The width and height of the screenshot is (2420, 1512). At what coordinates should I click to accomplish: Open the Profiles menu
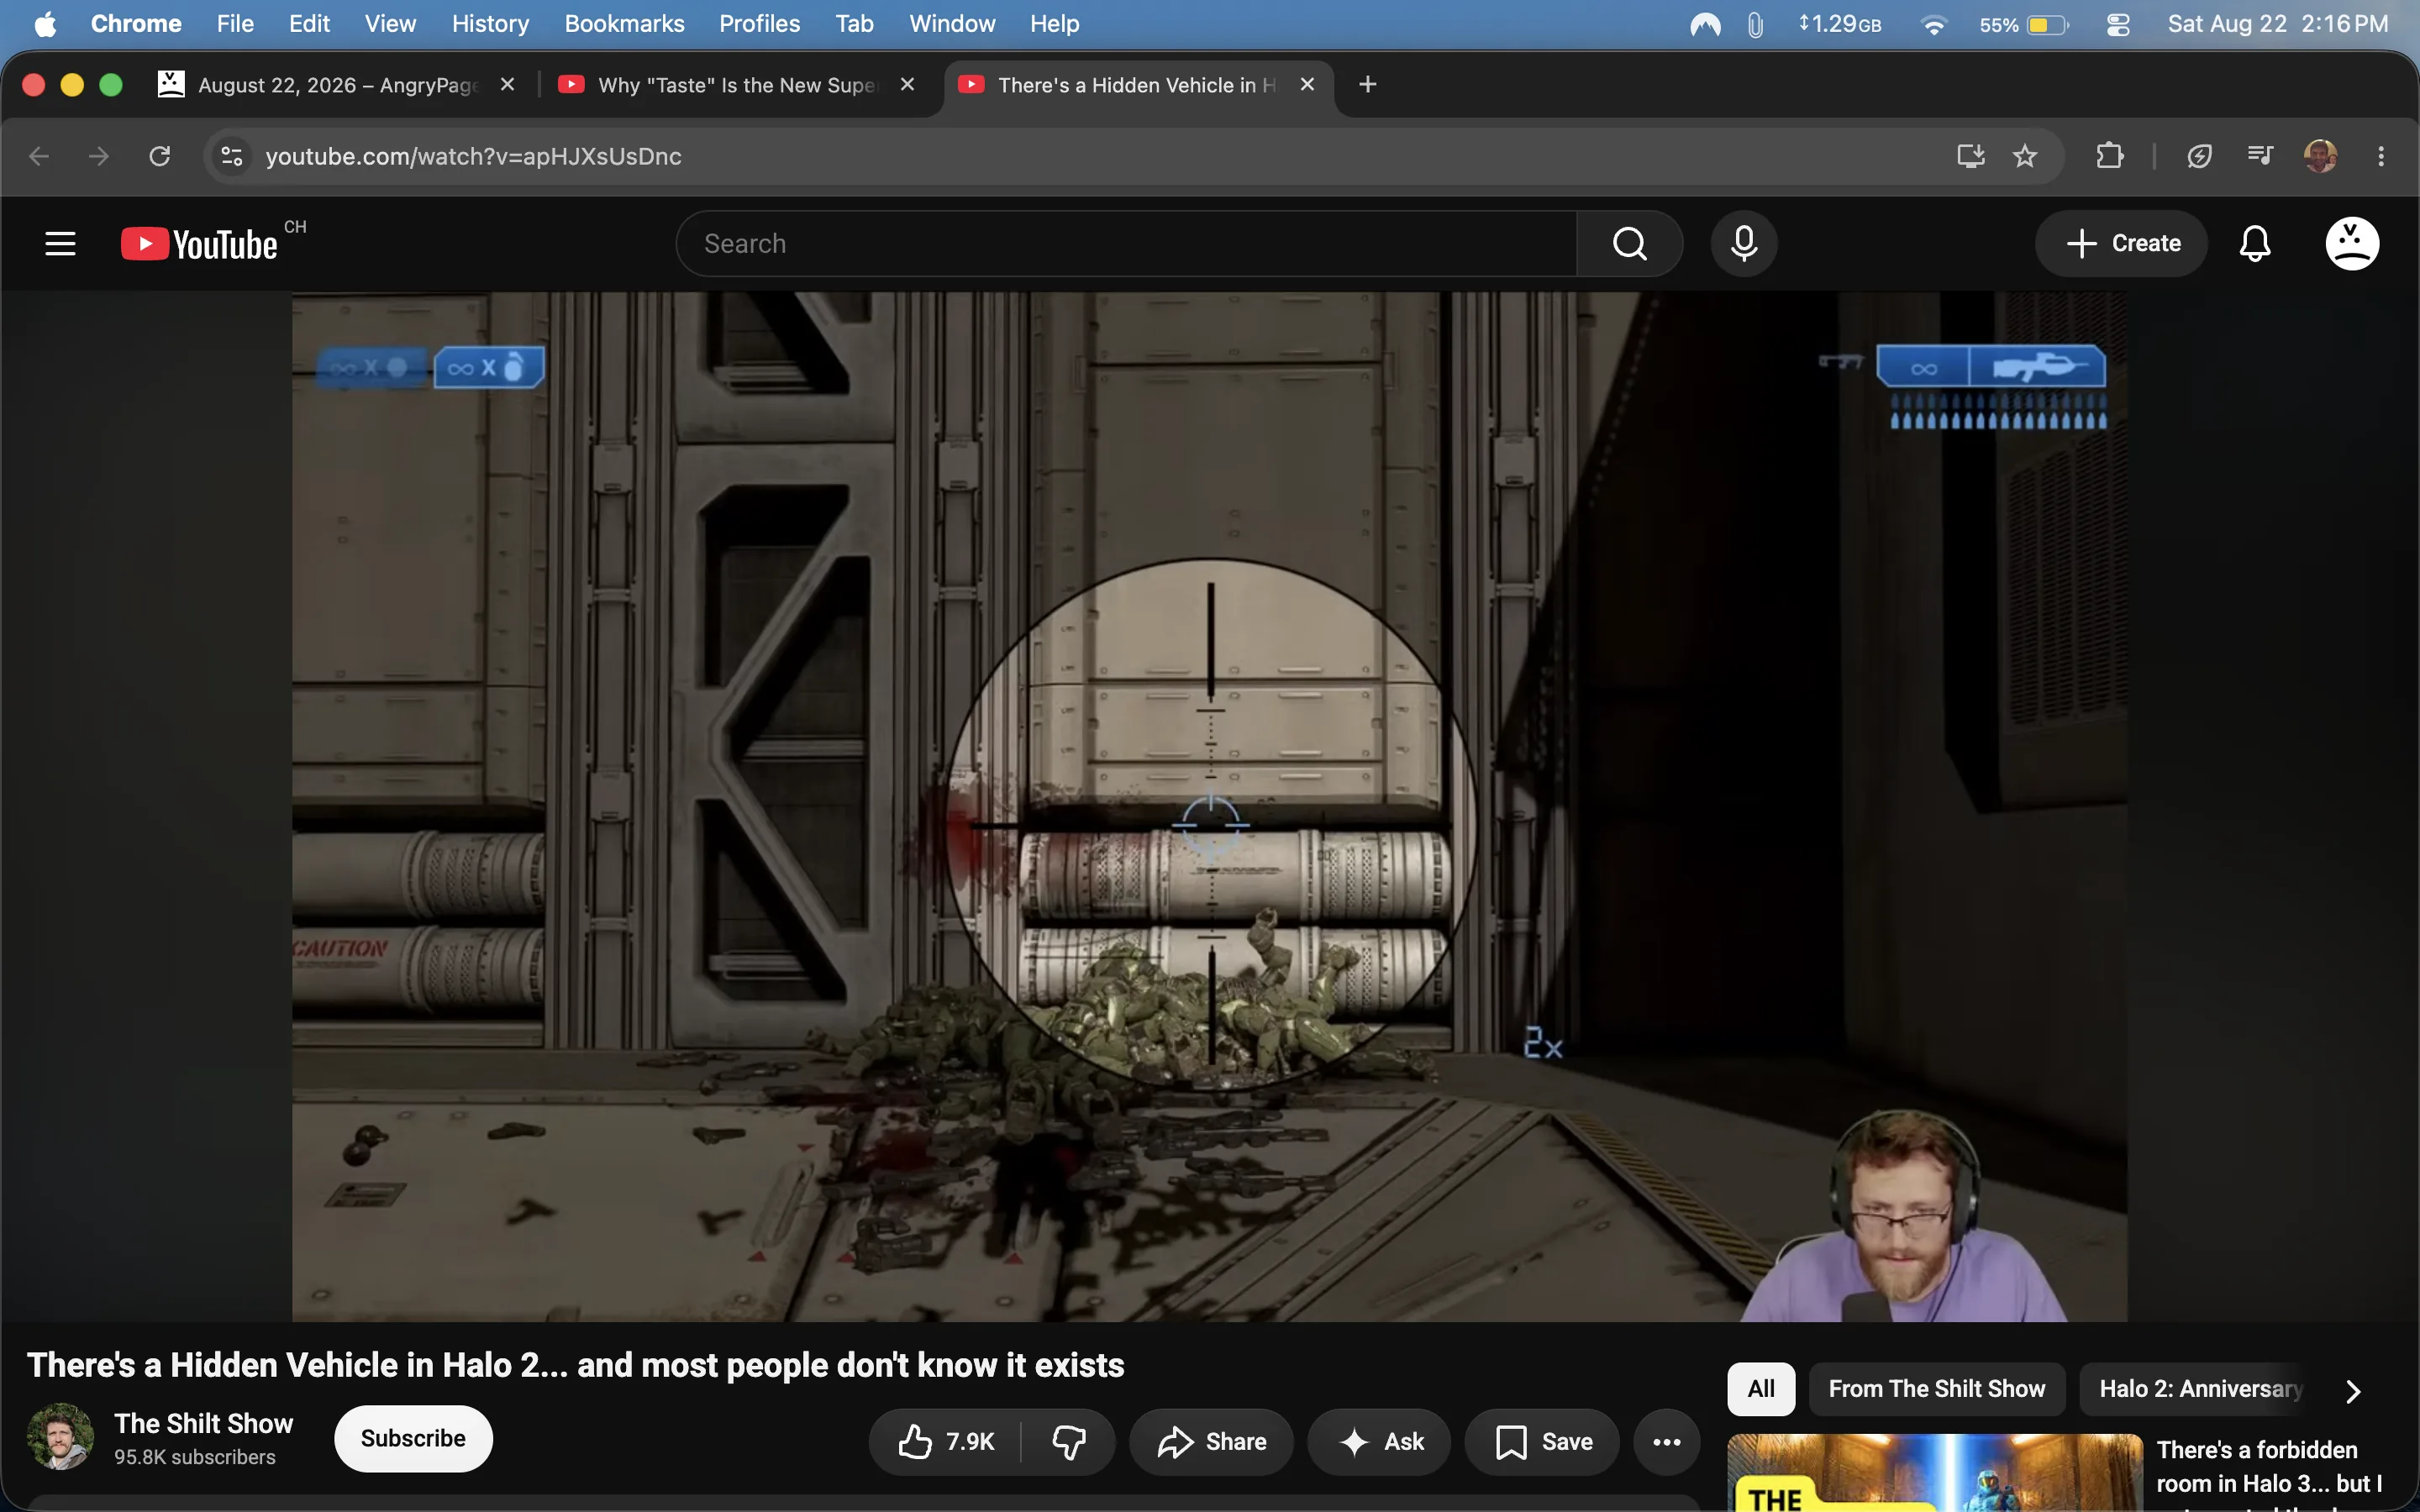pyautogui.click(x=759, y=24)
